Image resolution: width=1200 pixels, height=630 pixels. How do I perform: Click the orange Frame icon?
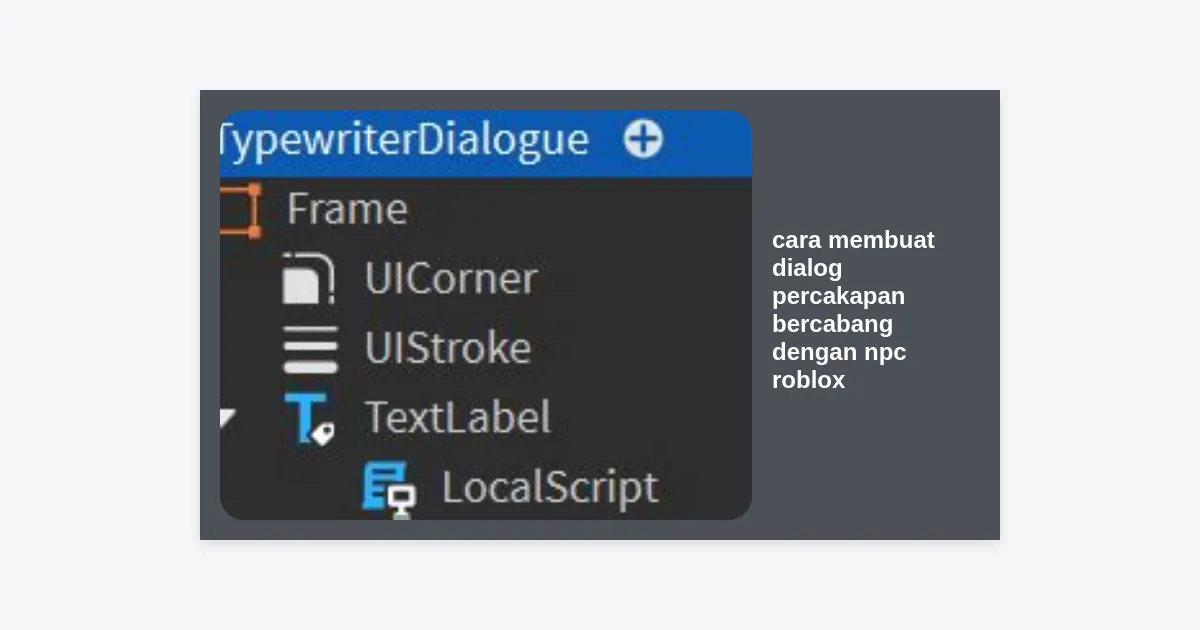coord(240,210)
